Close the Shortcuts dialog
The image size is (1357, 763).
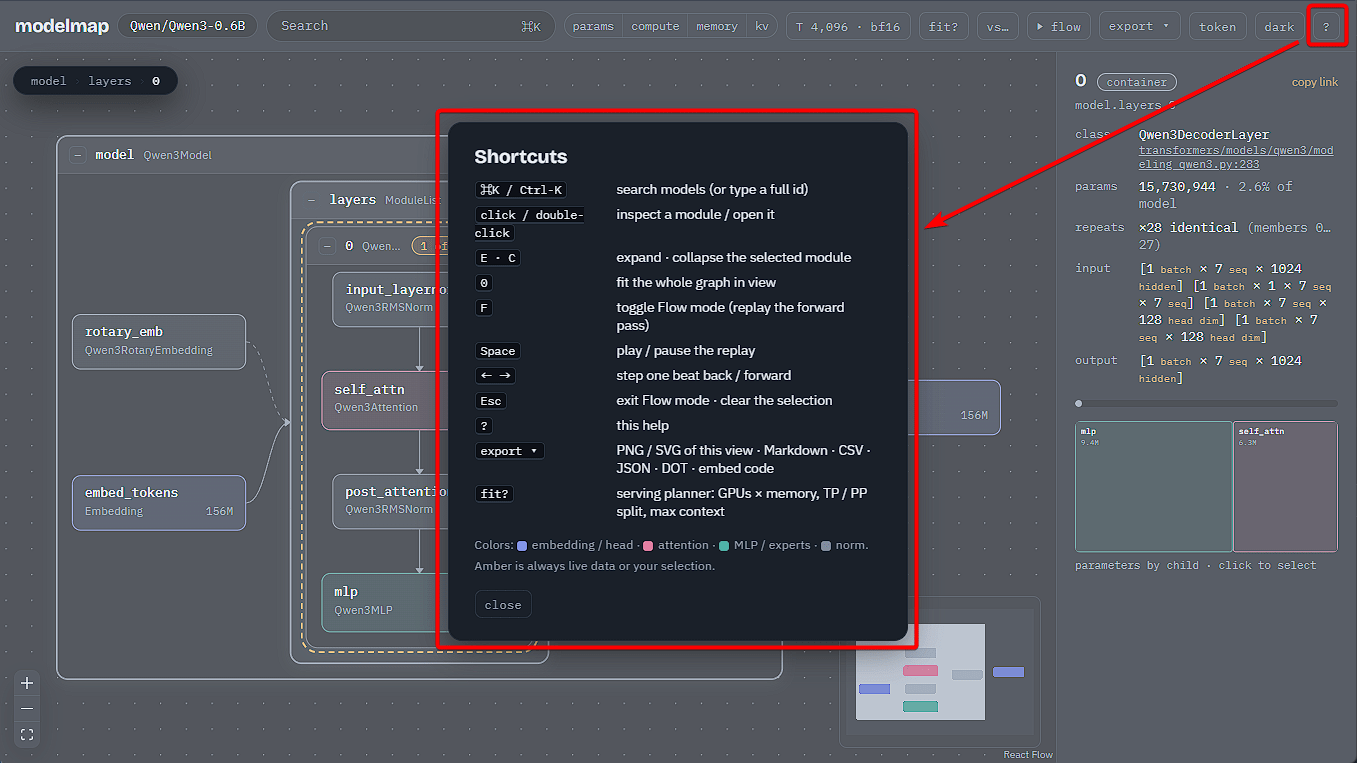pyautogui.click(x=503, y=605)
